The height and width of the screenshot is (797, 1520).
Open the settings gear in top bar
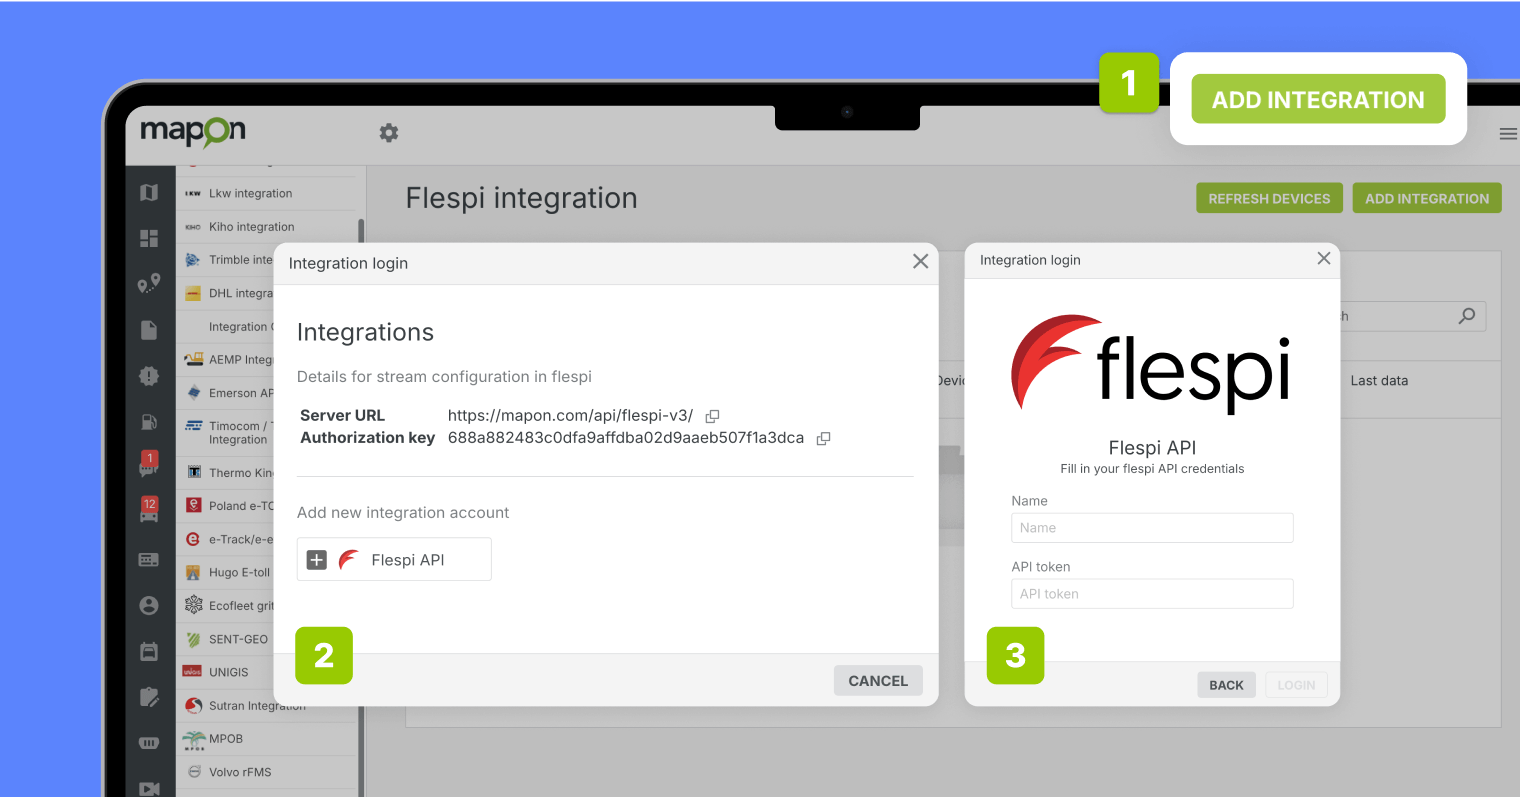(389, 132)
